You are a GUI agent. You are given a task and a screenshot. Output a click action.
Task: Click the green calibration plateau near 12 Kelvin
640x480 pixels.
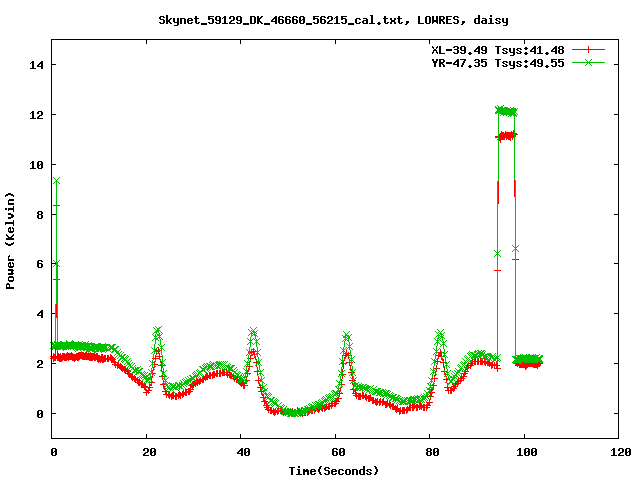tap(506, 111)
